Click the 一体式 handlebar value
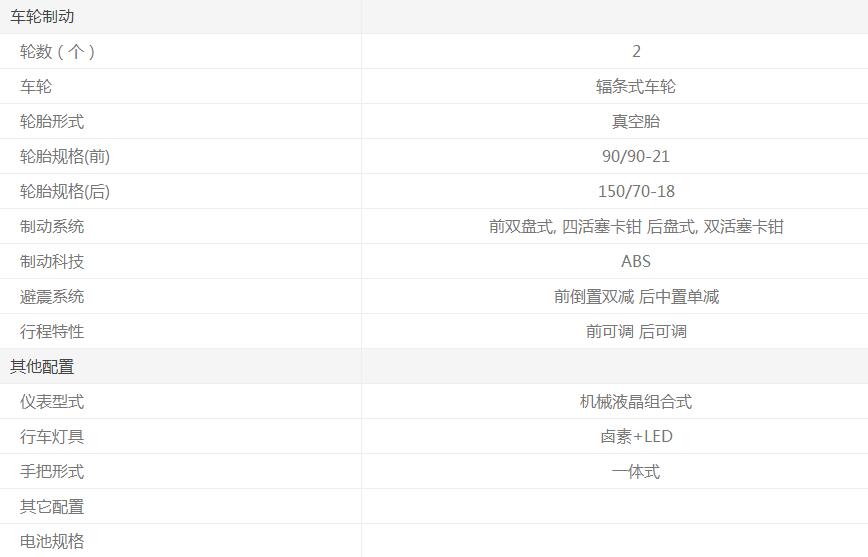 [x=635, y=472]
